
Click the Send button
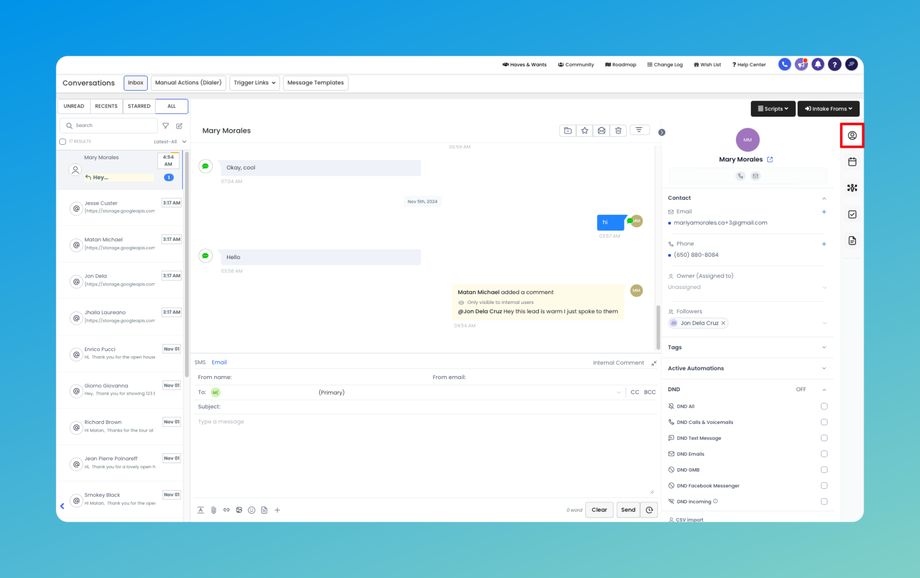click(x=628, y=510)
